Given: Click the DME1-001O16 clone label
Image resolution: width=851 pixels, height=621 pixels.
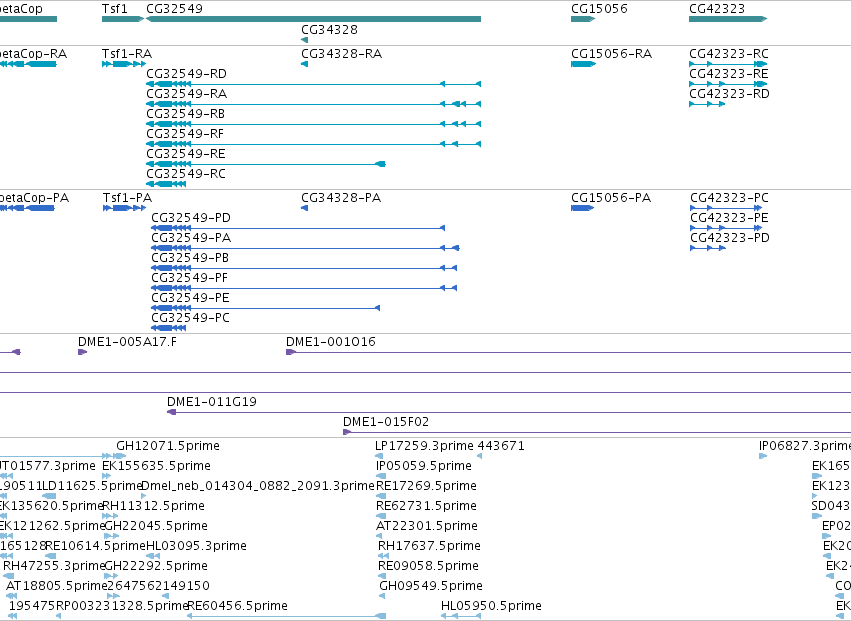Looking at the screenshot, I should (331, 342).
